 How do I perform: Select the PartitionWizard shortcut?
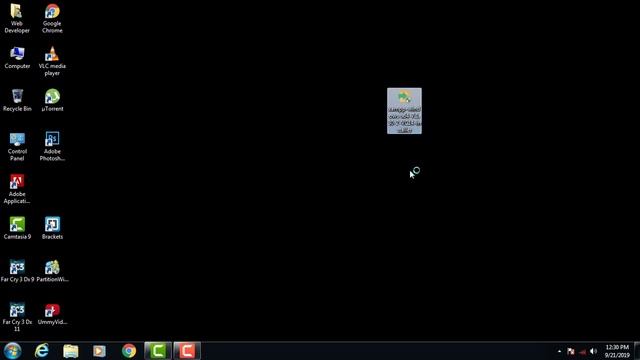click(52, 271)
